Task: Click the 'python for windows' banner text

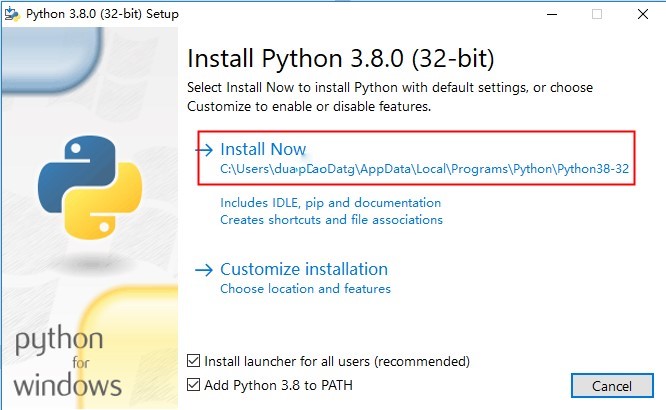Action: (68, 361)
